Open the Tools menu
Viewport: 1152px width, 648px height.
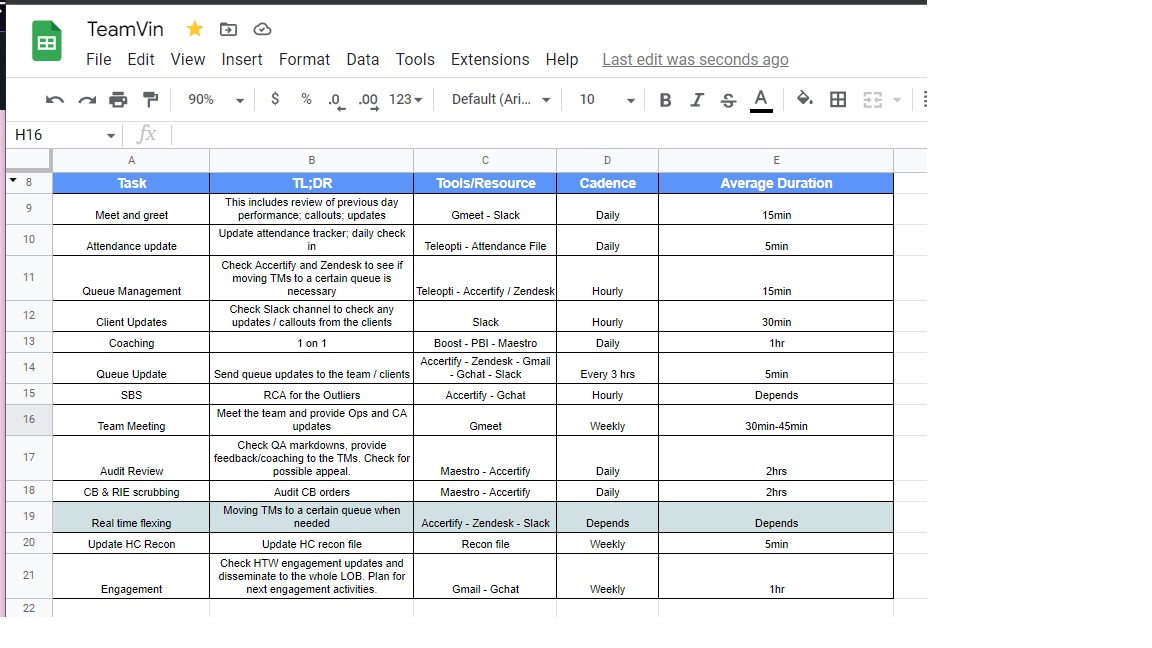415,60
